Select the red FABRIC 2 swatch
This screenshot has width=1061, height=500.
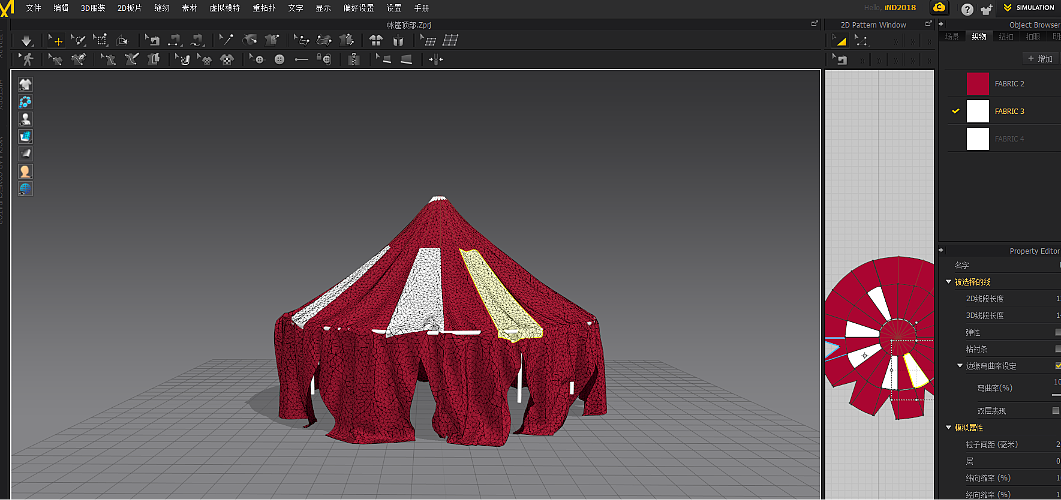coord(978,83)
